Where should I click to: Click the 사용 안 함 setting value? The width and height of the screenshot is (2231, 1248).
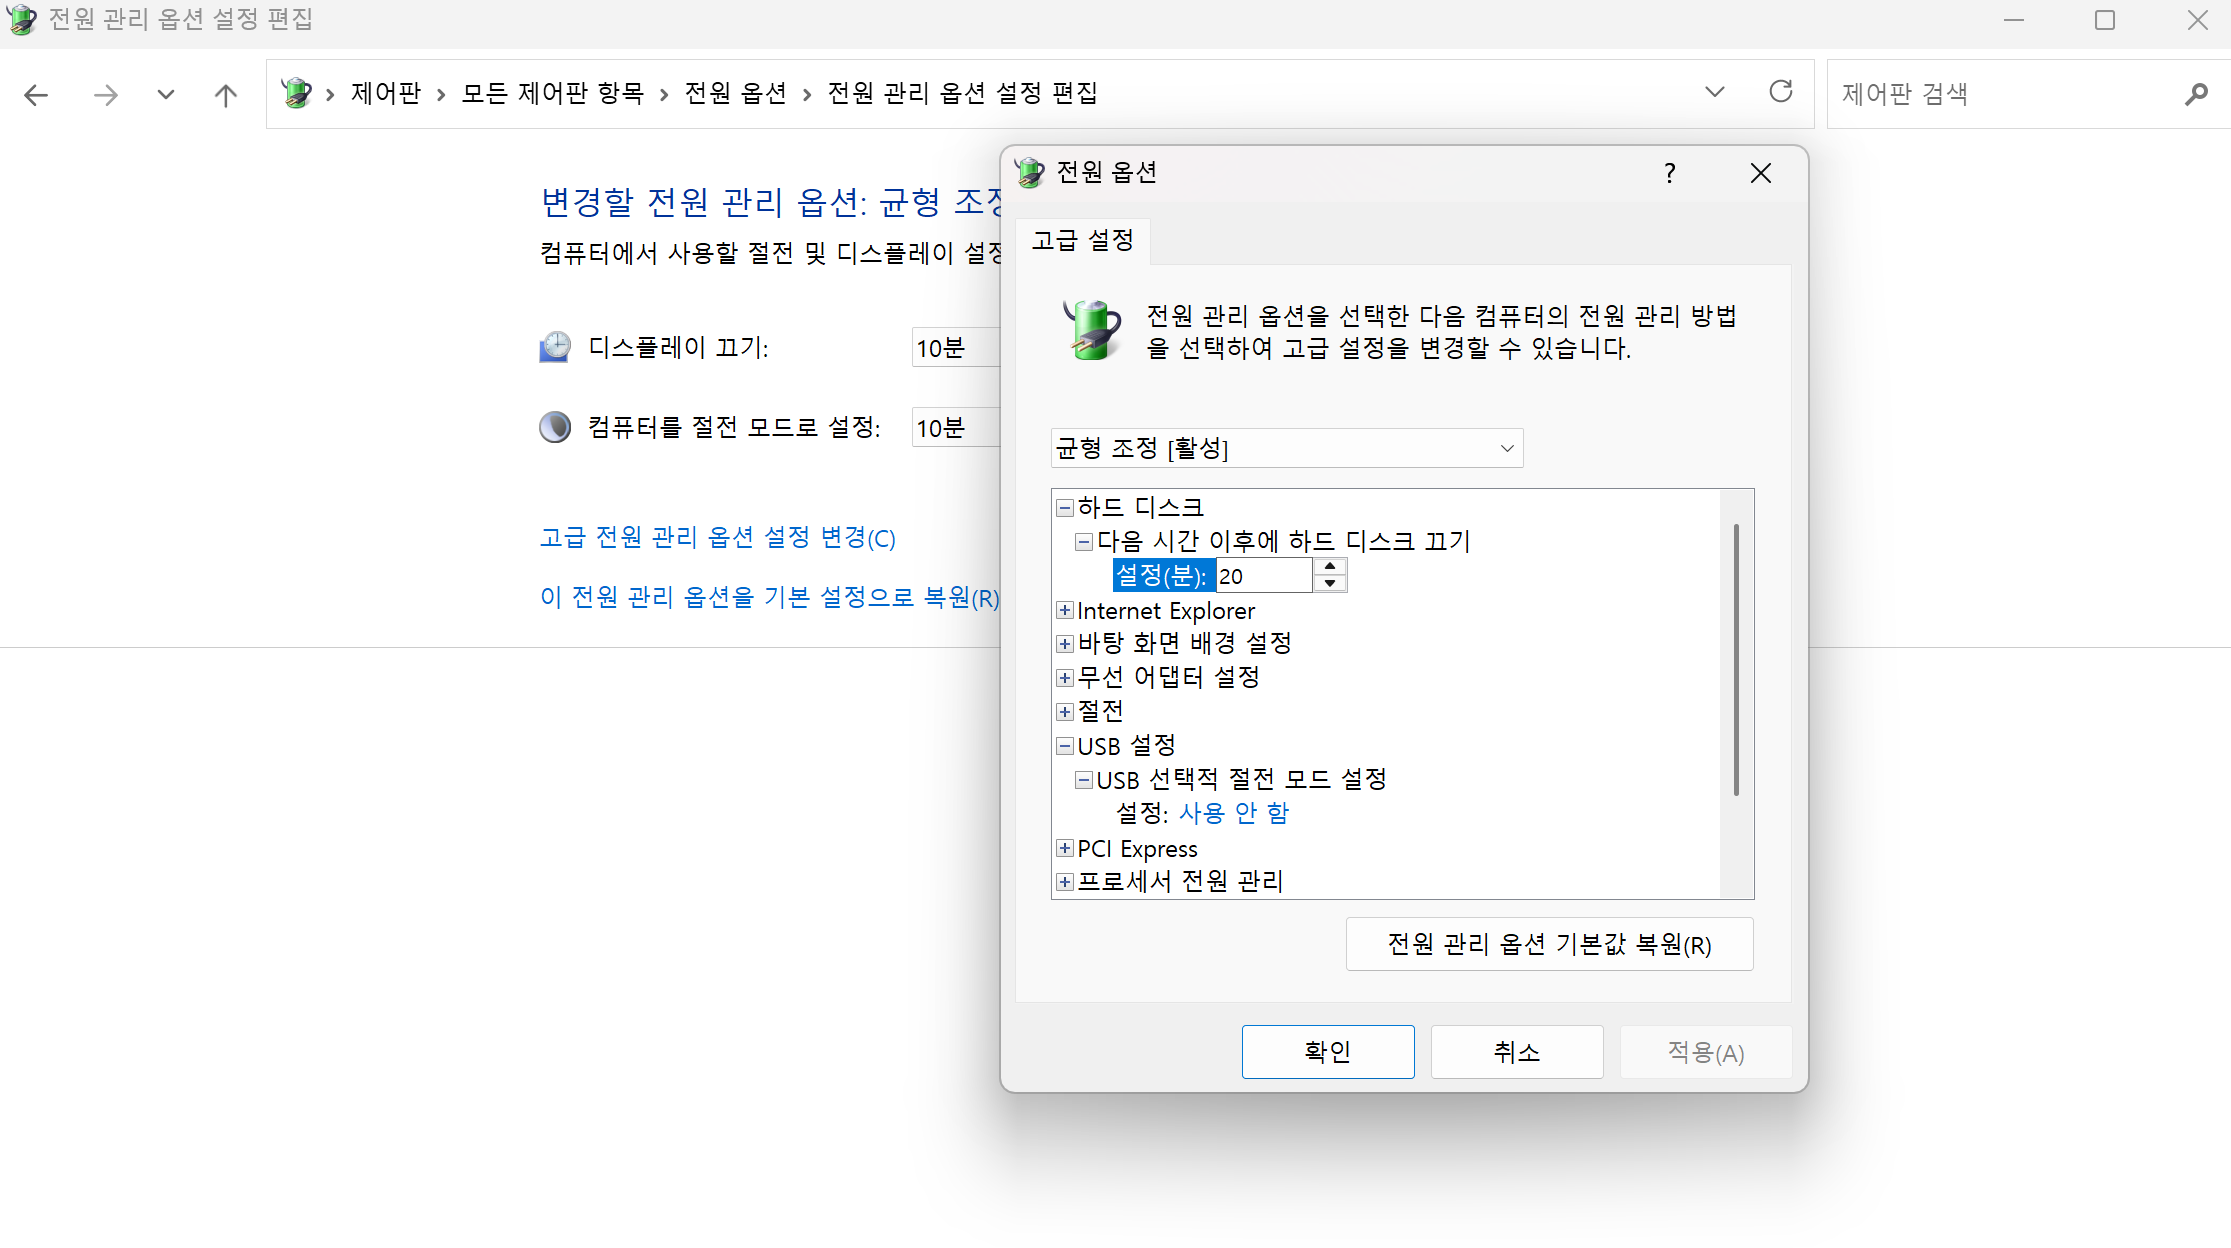(1234, 813)
